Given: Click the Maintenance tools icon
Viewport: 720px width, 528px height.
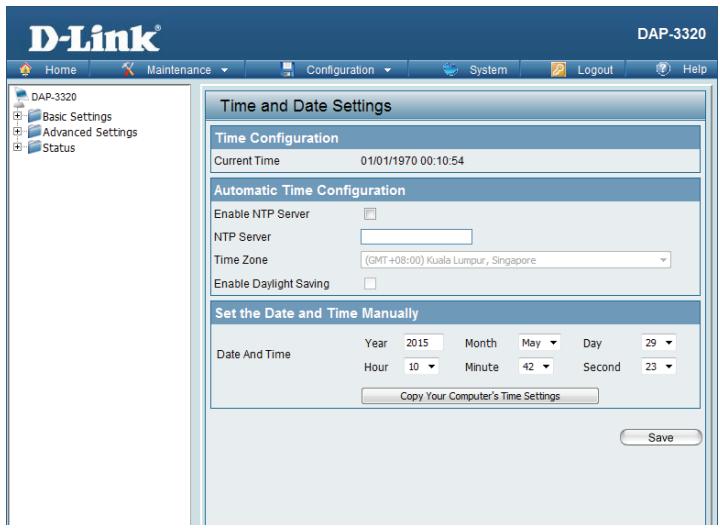Looking at the screenshot, I should [x=128, y=69].
